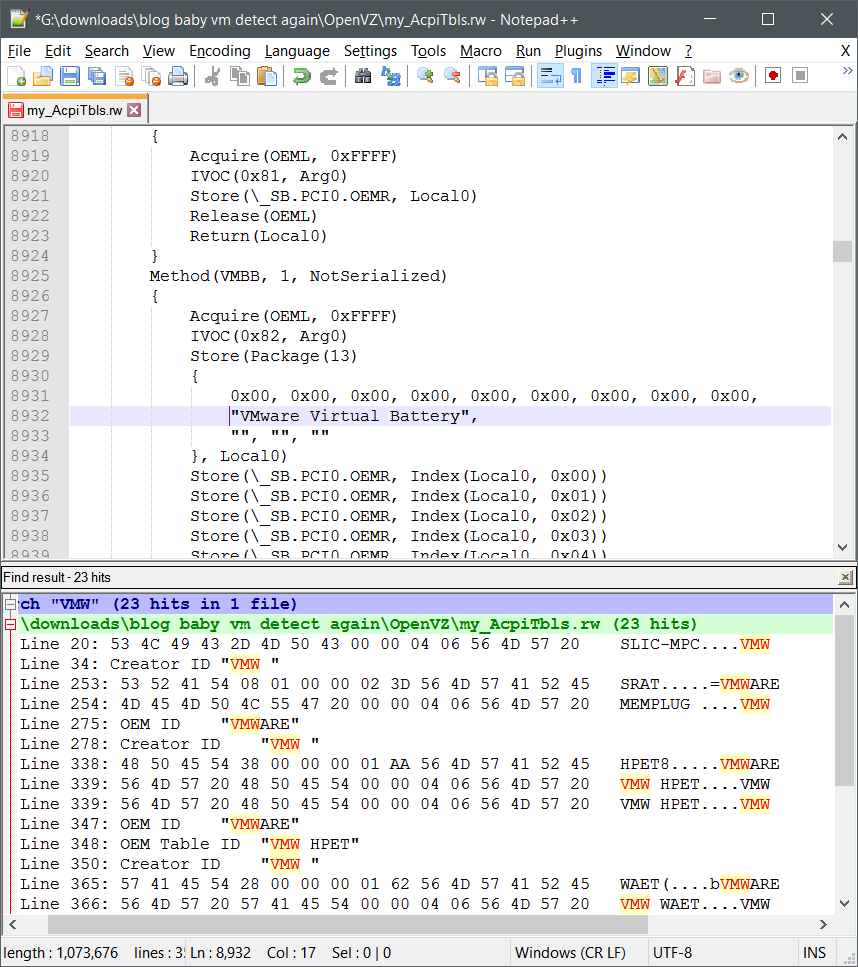Open the ? help menu
Viewport: 858px width, 967px height.
pyautogui.click(x=688, y=51)
